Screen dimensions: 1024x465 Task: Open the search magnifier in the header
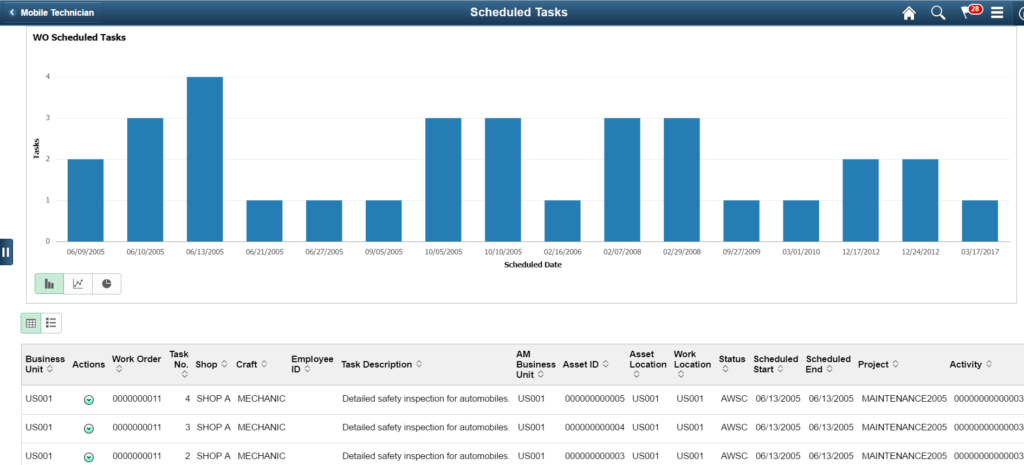[938, 13]
